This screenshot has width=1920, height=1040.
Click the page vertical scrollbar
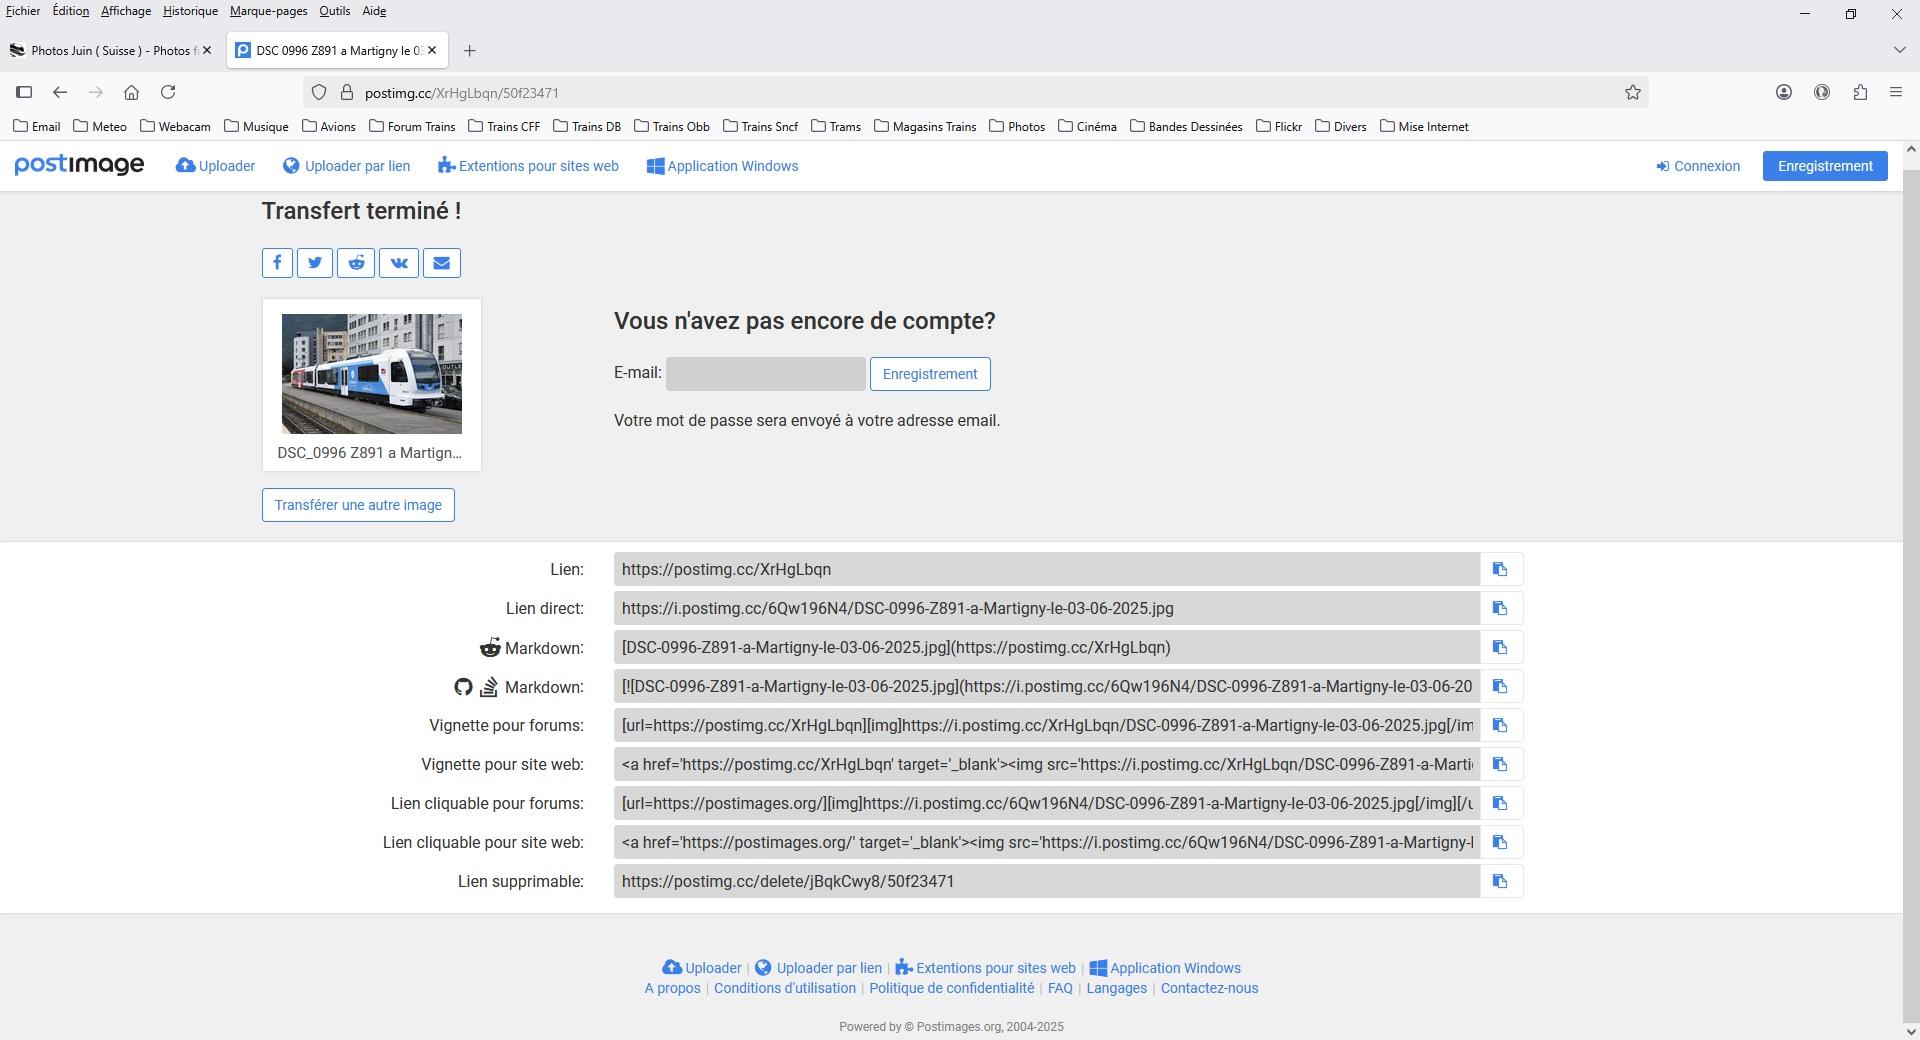(1911, 590)
